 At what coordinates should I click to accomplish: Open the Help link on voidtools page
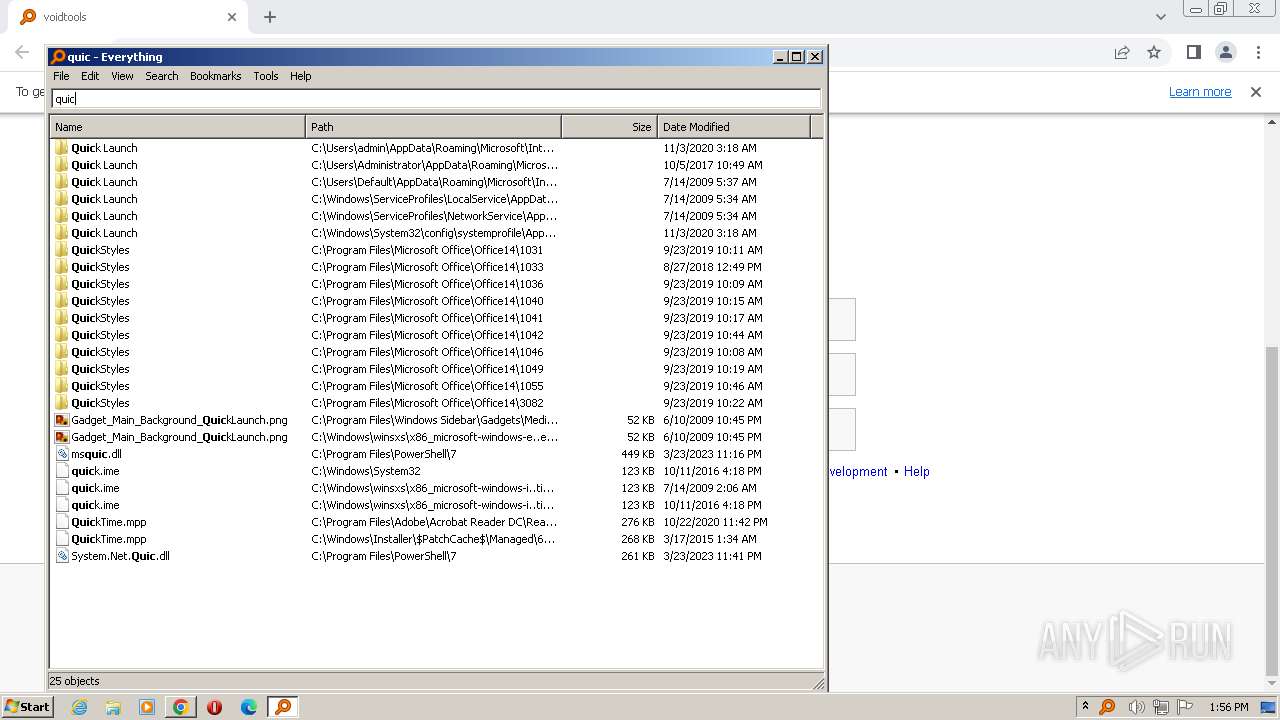[x=917, y=472]
